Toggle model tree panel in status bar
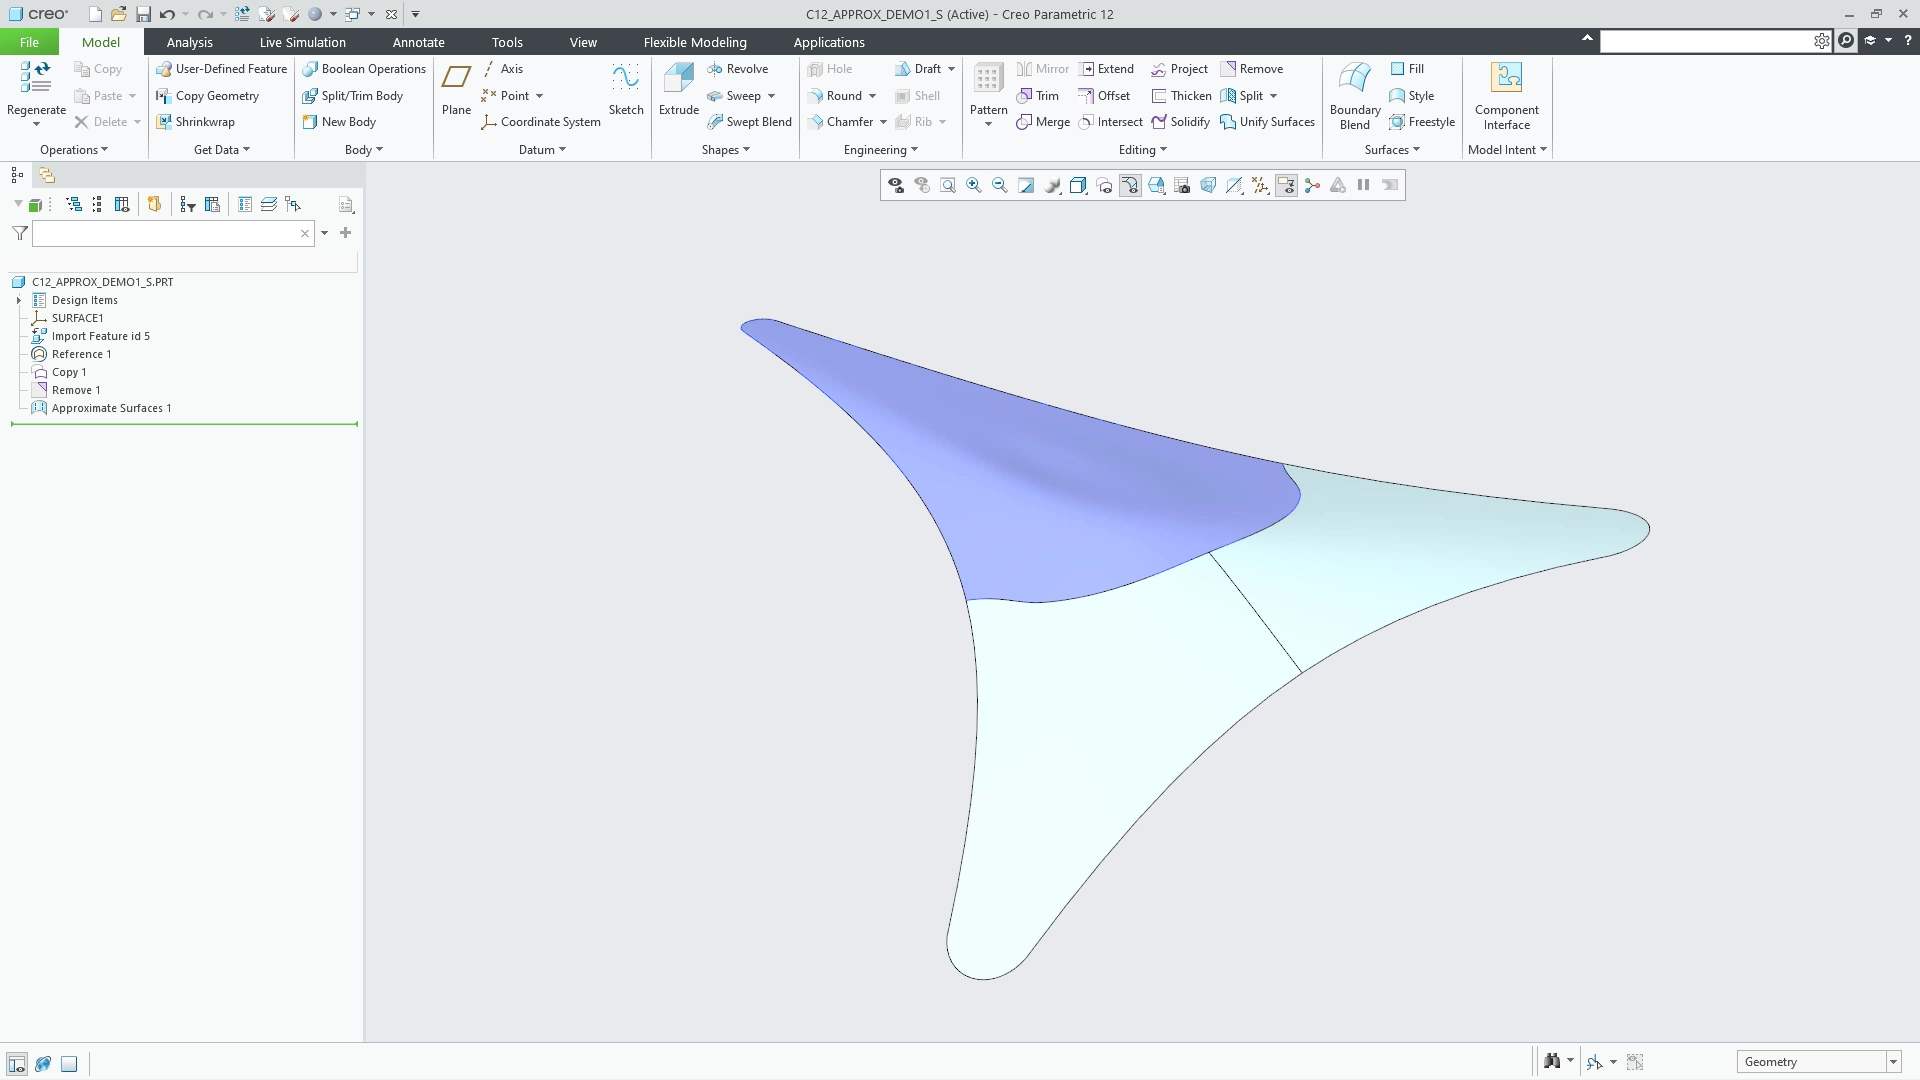Screen dimensions: 1920x1080 tap(17, 1063)
